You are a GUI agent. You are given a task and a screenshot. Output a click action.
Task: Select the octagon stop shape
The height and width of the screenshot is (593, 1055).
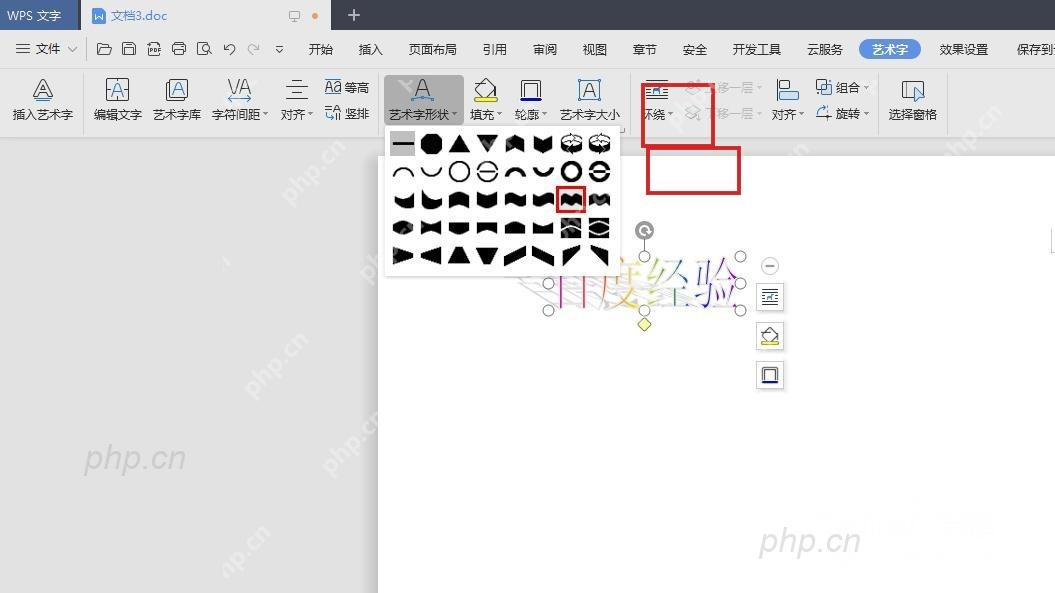click(431, 143)
